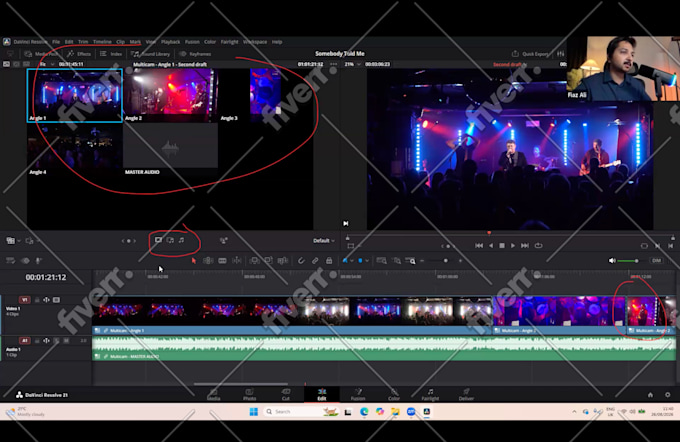Open the multicam Default layout dropdown
Viewport: 680px width, 442px height.
coord(324,240)
